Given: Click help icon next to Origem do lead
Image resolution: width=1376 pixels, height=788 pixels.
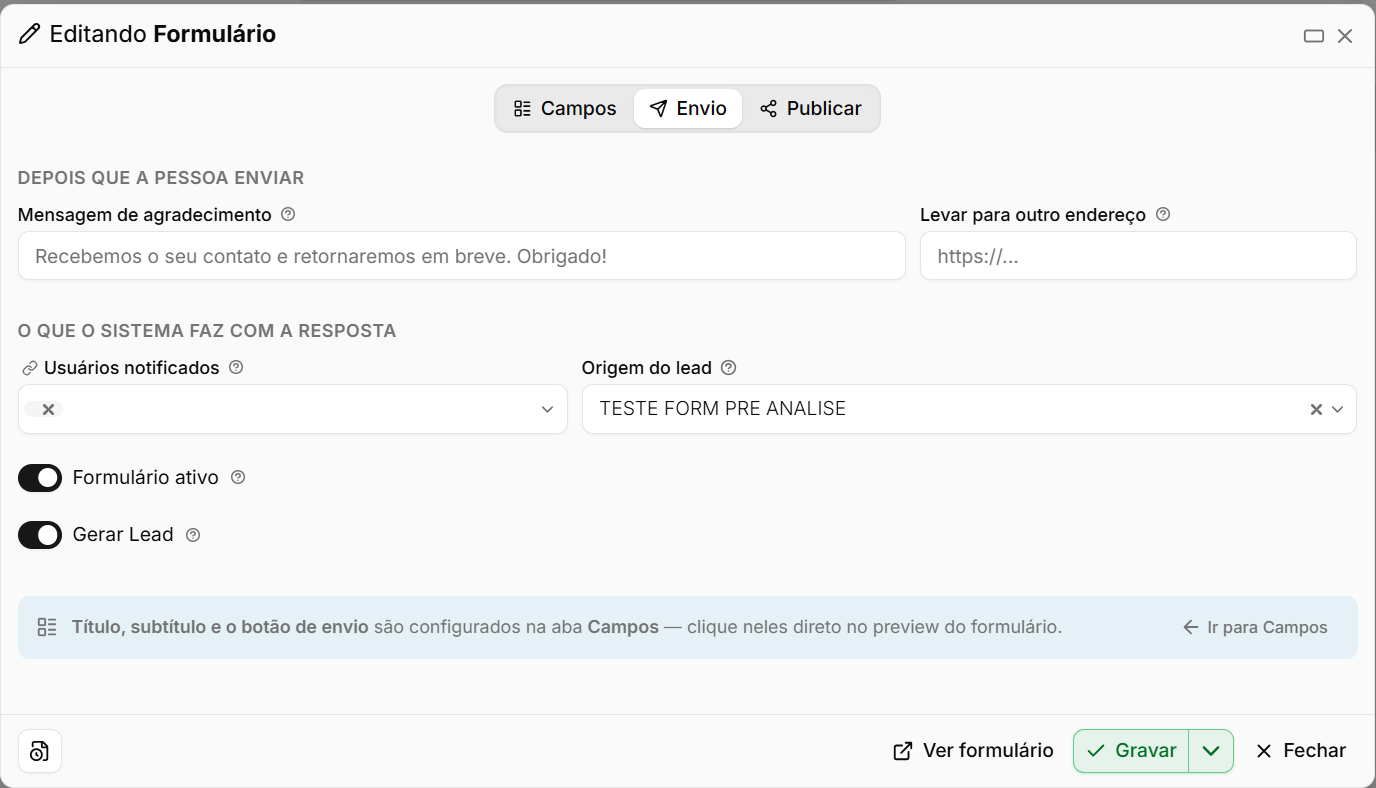Looking at the screenshot, I should [729, 367].
